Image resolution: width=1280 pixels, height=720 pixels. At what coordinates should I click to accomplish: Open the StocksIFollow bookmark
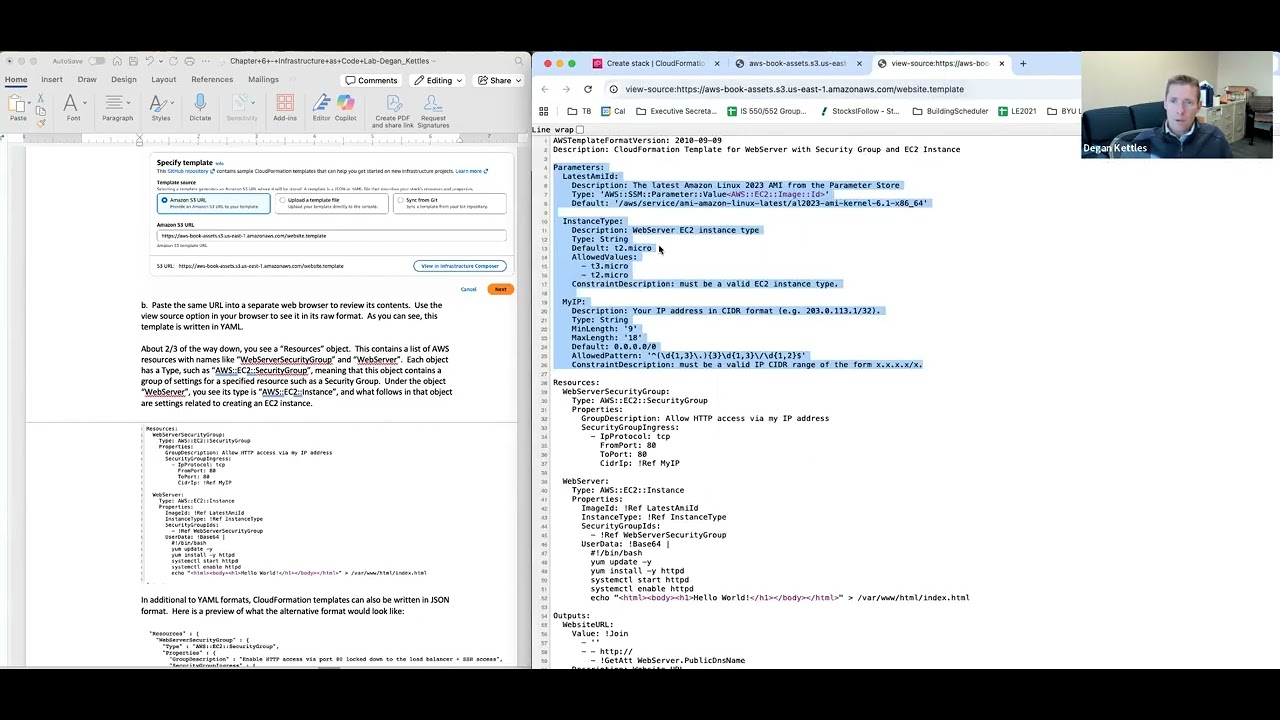859,111
